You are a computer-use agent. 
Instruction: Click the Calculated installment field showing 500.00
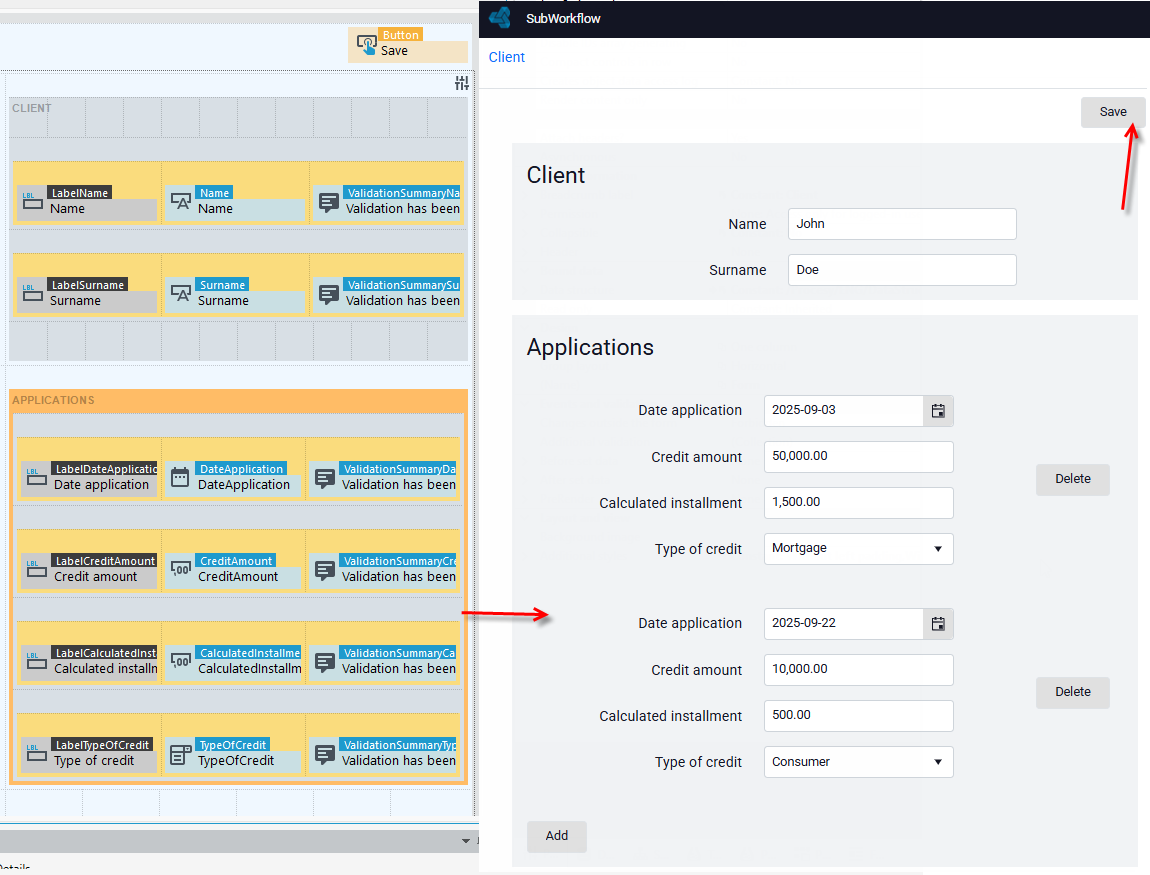coord(858,716)
